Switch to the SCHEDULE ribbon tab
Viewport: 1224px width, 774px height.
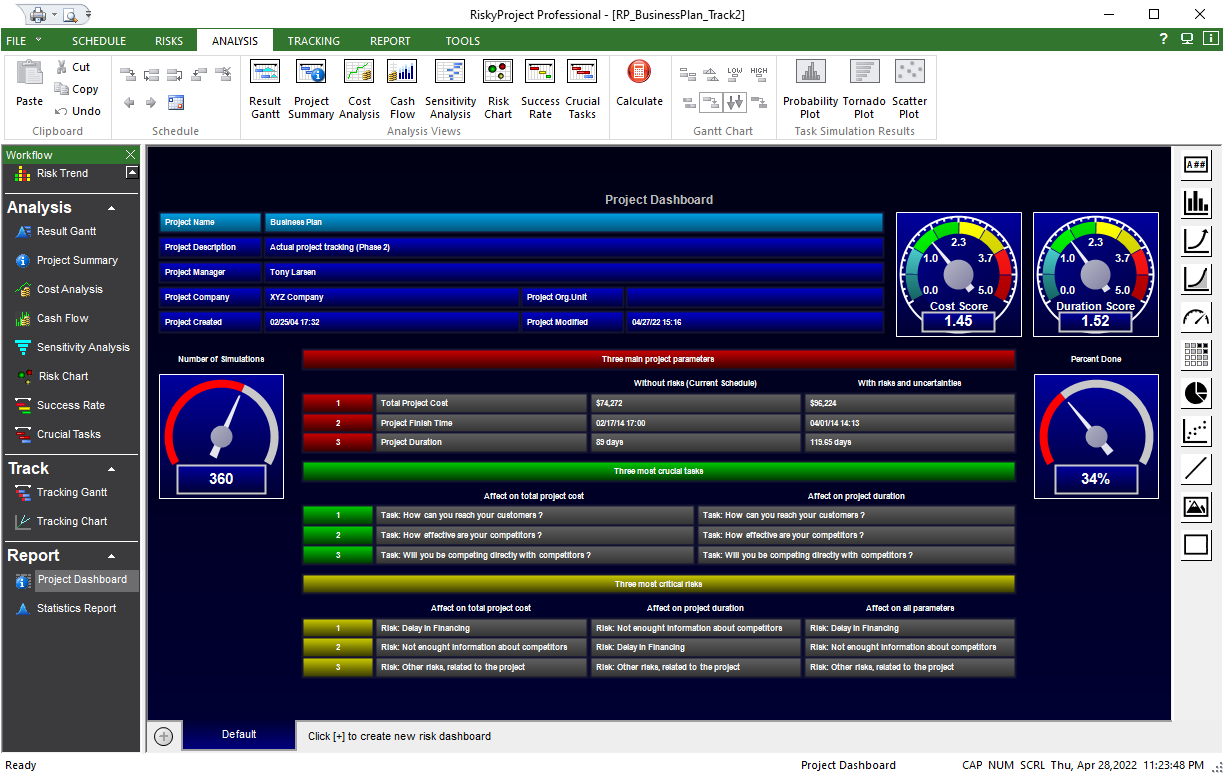[x=99, y=41]
